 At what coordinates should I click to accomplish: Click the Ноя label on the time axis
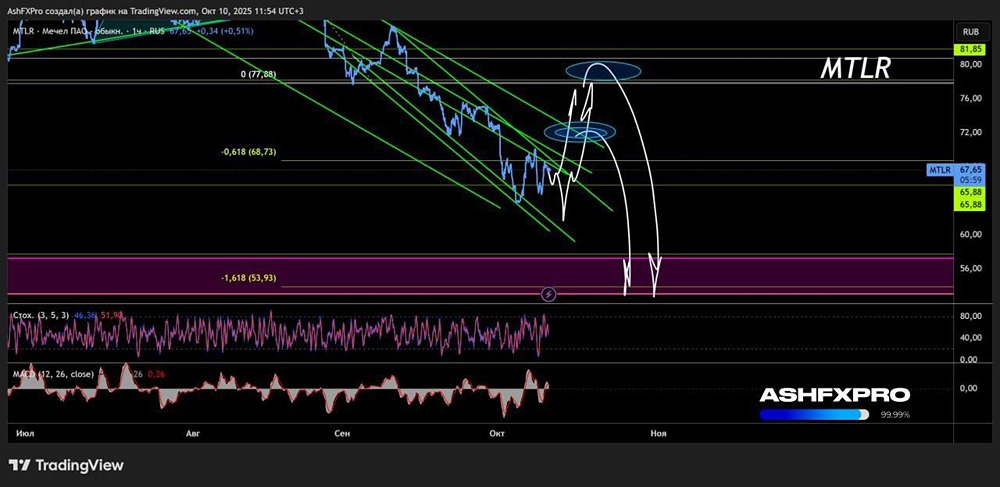pos(658,433)
